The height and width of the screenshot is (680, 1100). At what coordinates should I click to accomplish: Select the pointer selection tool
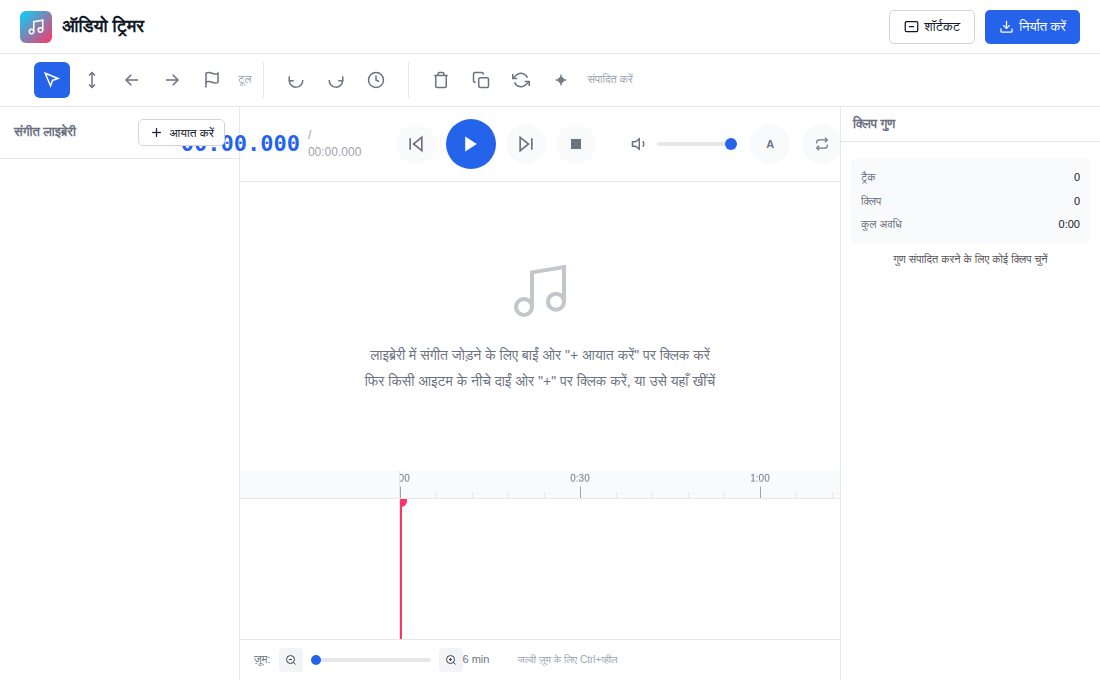52,80
